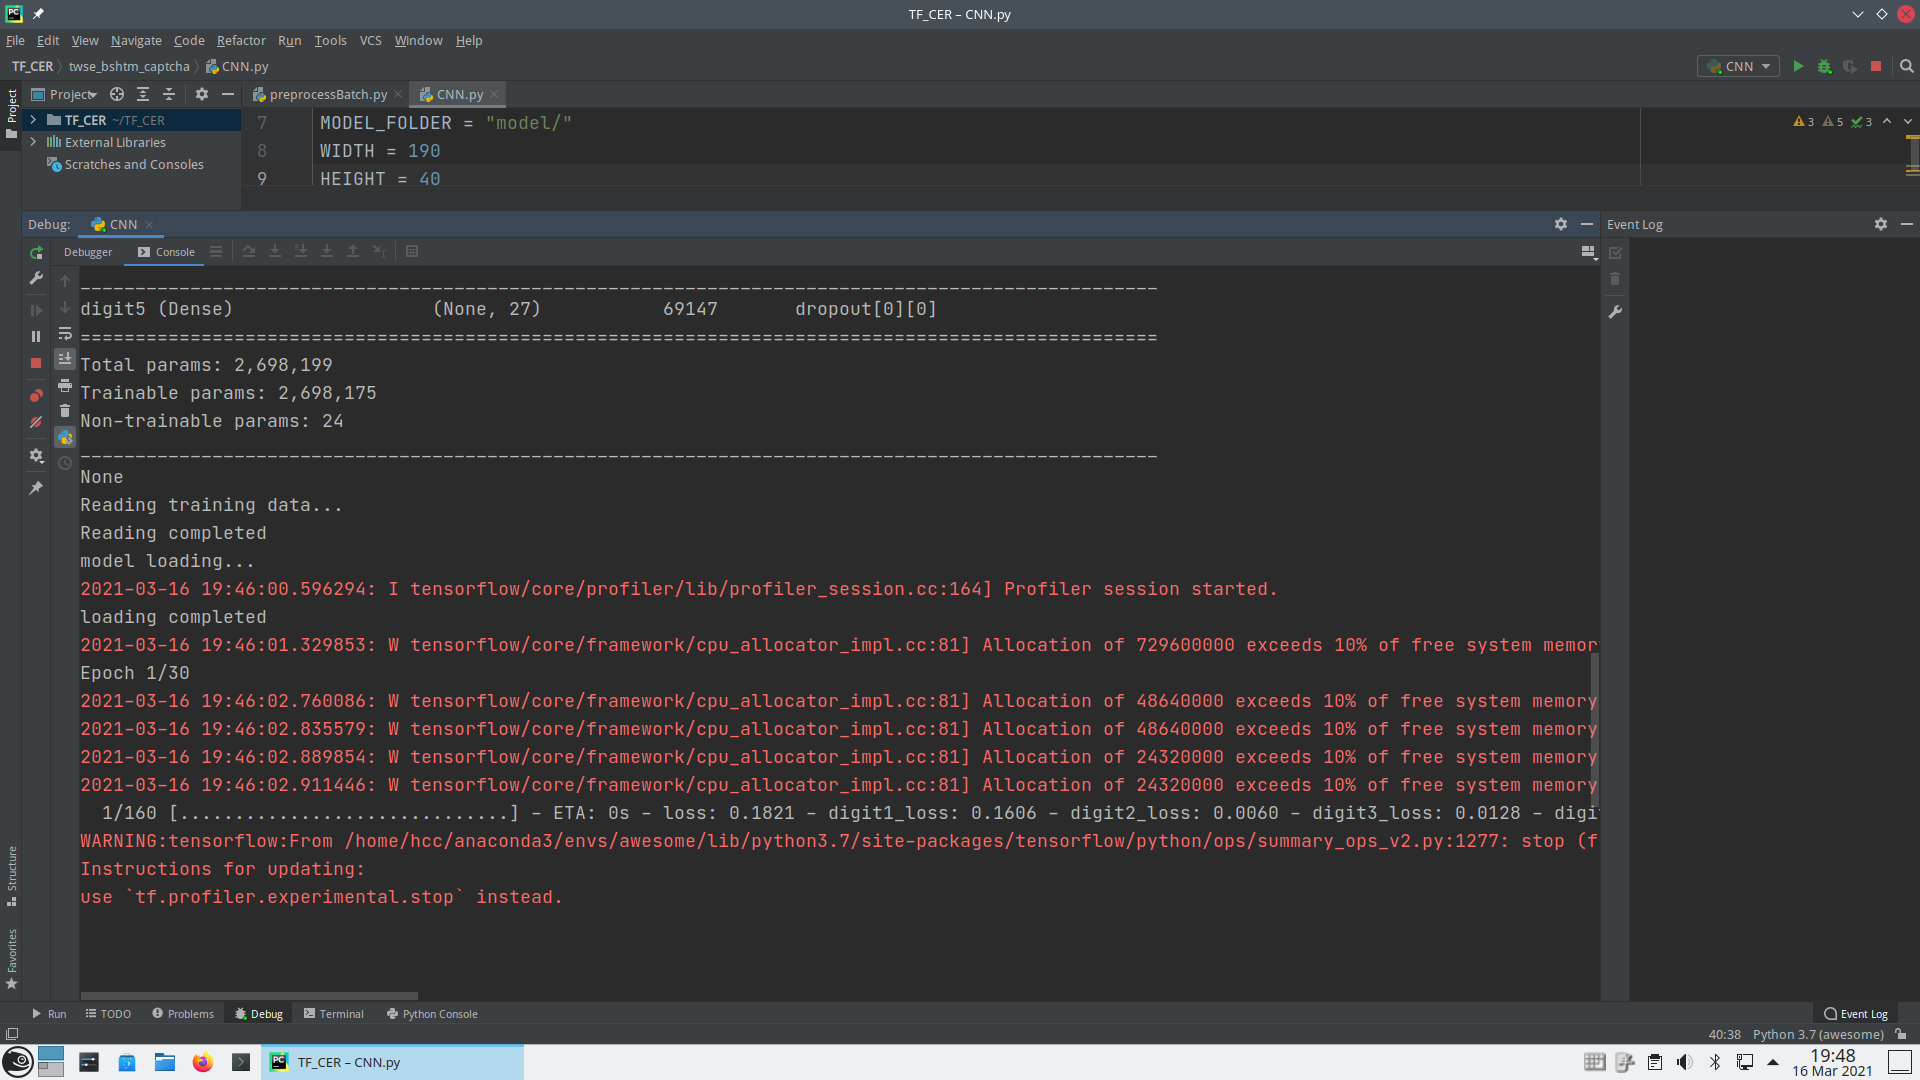
Task: Click the volume icon in system tray
Action: tap(1685, 1062)
